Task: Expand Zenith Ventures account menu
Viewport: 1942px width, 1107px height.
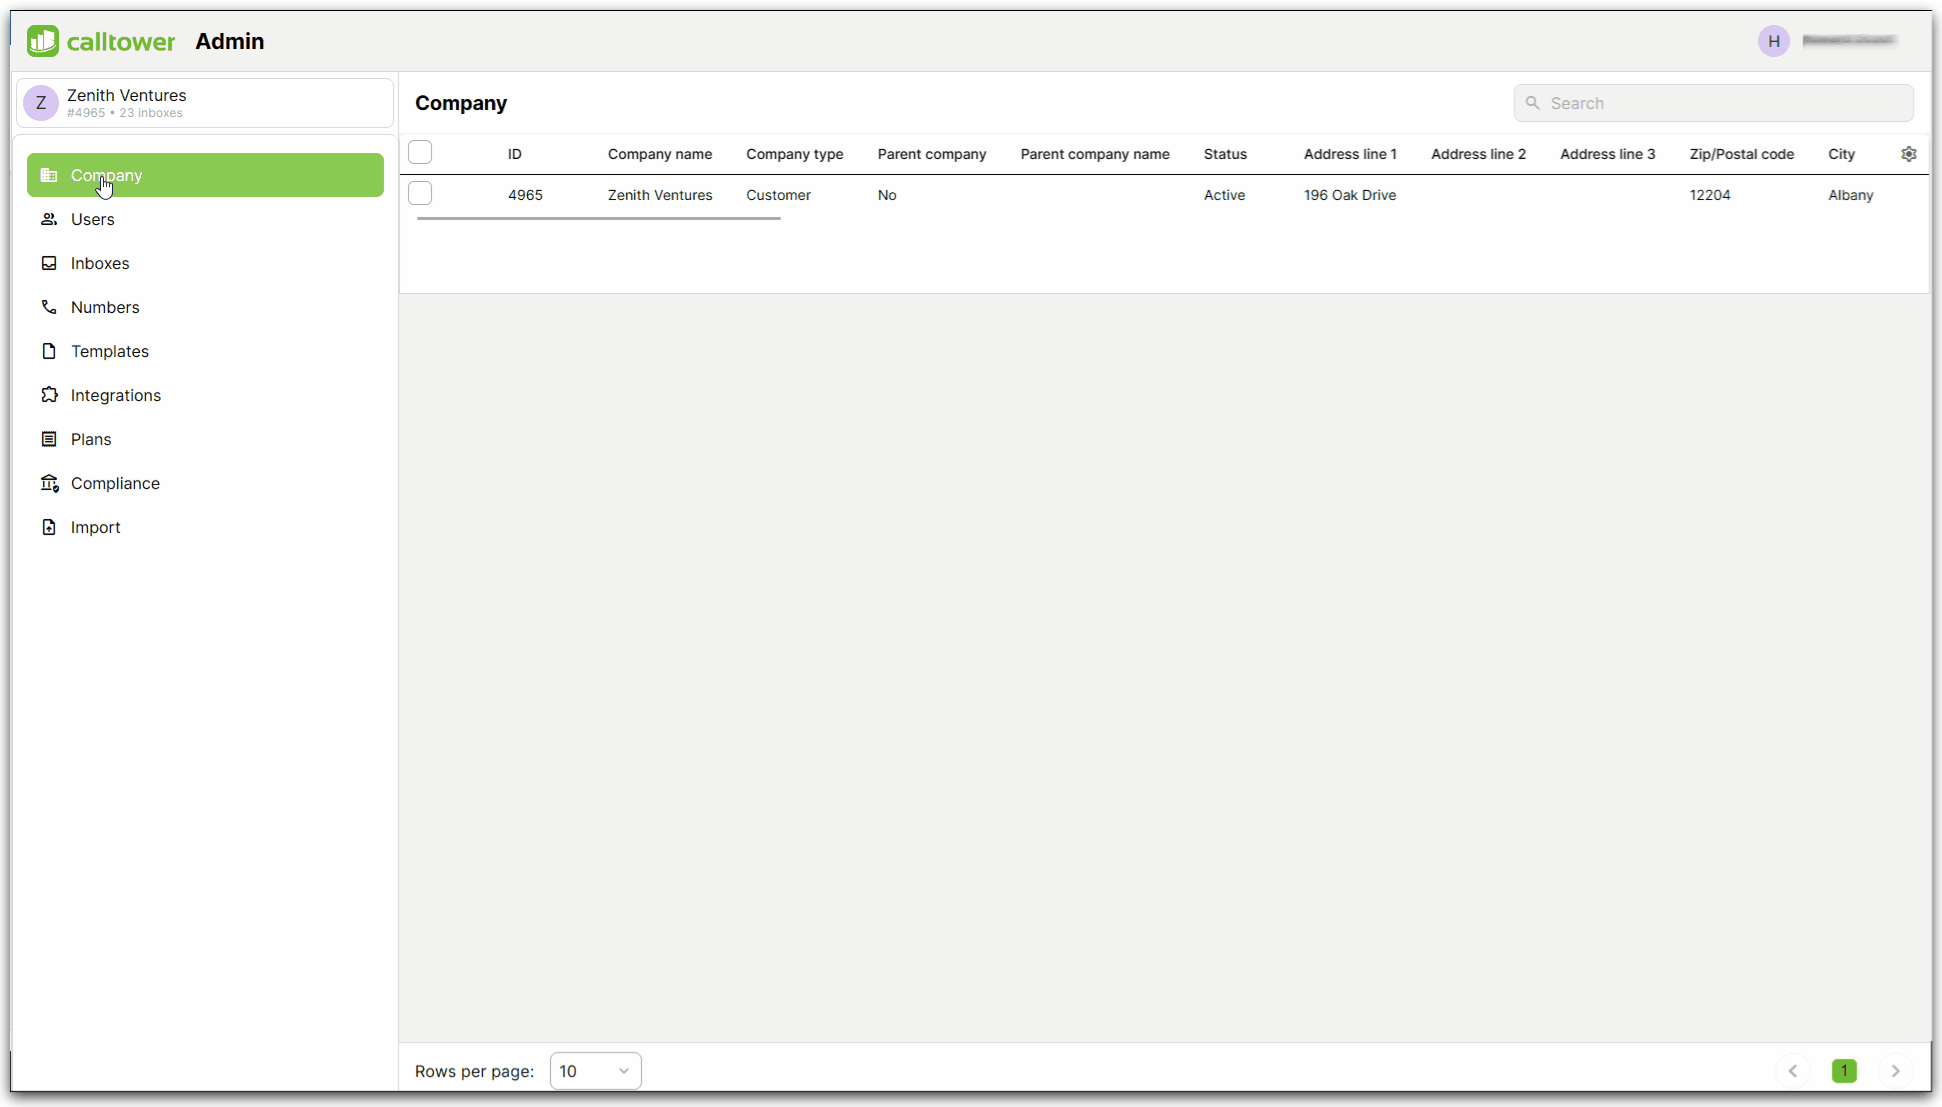Action: tap(203, 103)
